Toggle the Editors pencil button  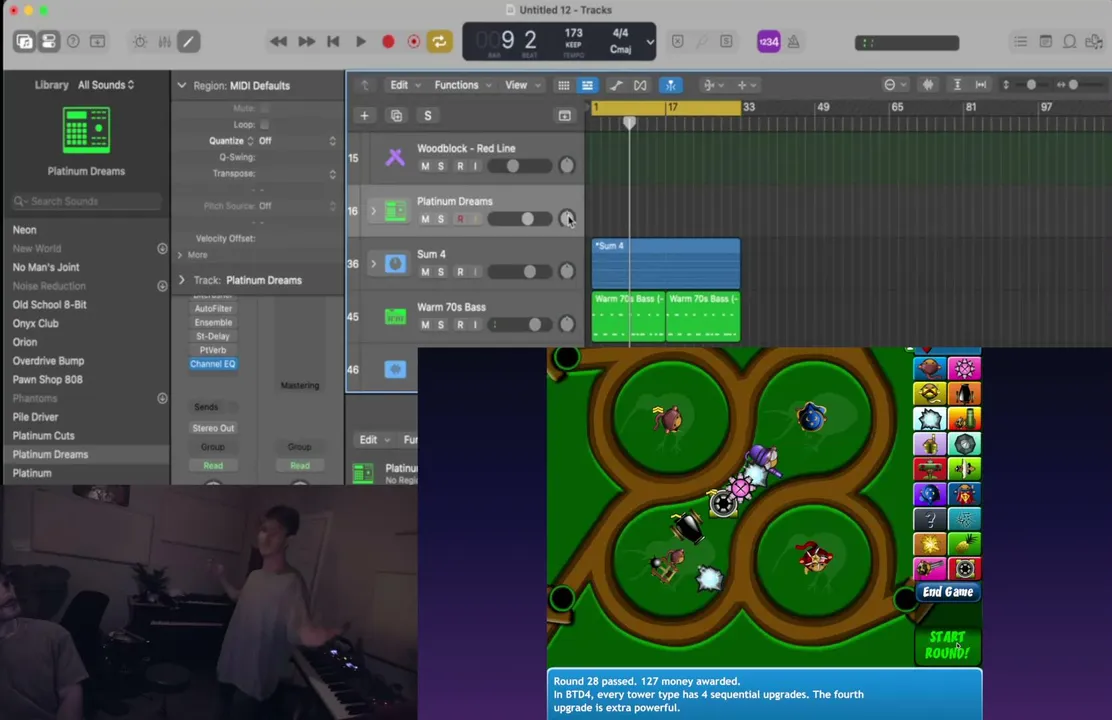click(189, 42)
